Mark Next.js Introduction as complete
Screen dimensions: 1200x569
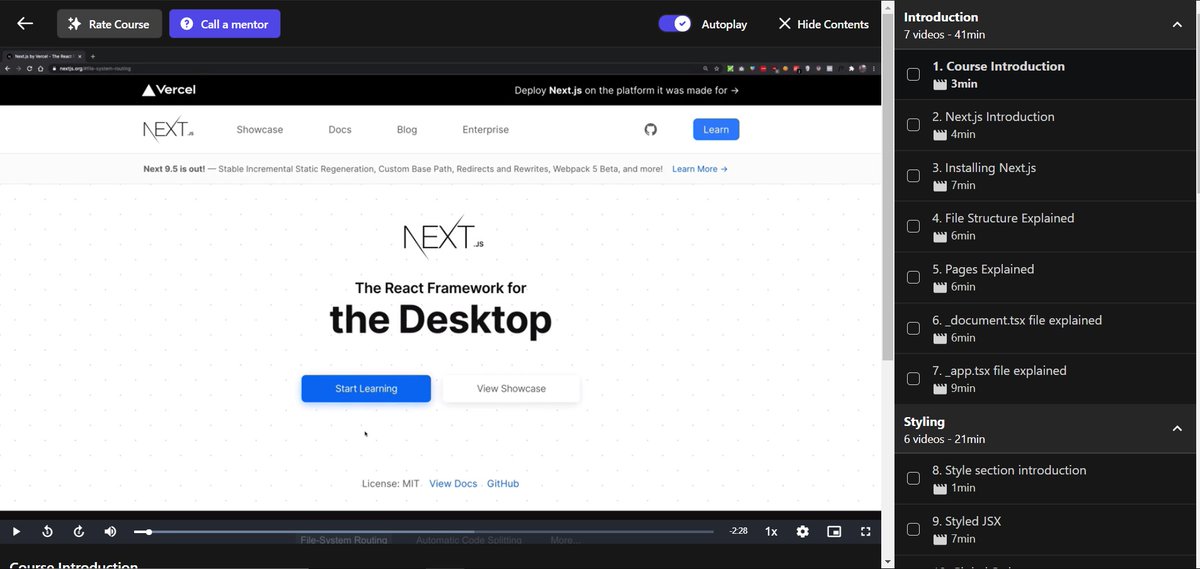[913, 125]
